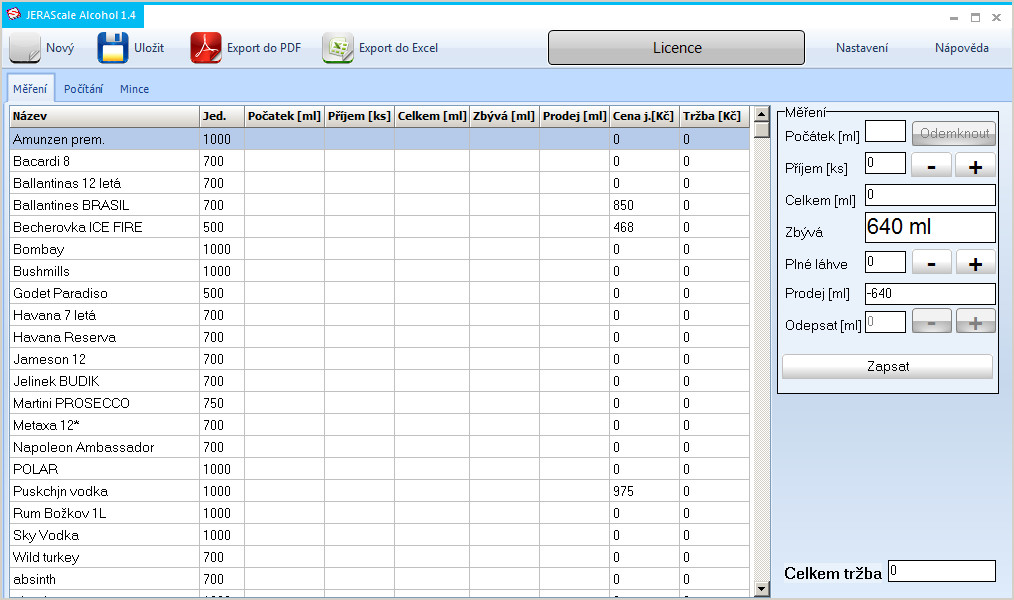Click the Tržba [Kč] column header
This screenshot has width=1014, height=600.
[x=714, y=116]
